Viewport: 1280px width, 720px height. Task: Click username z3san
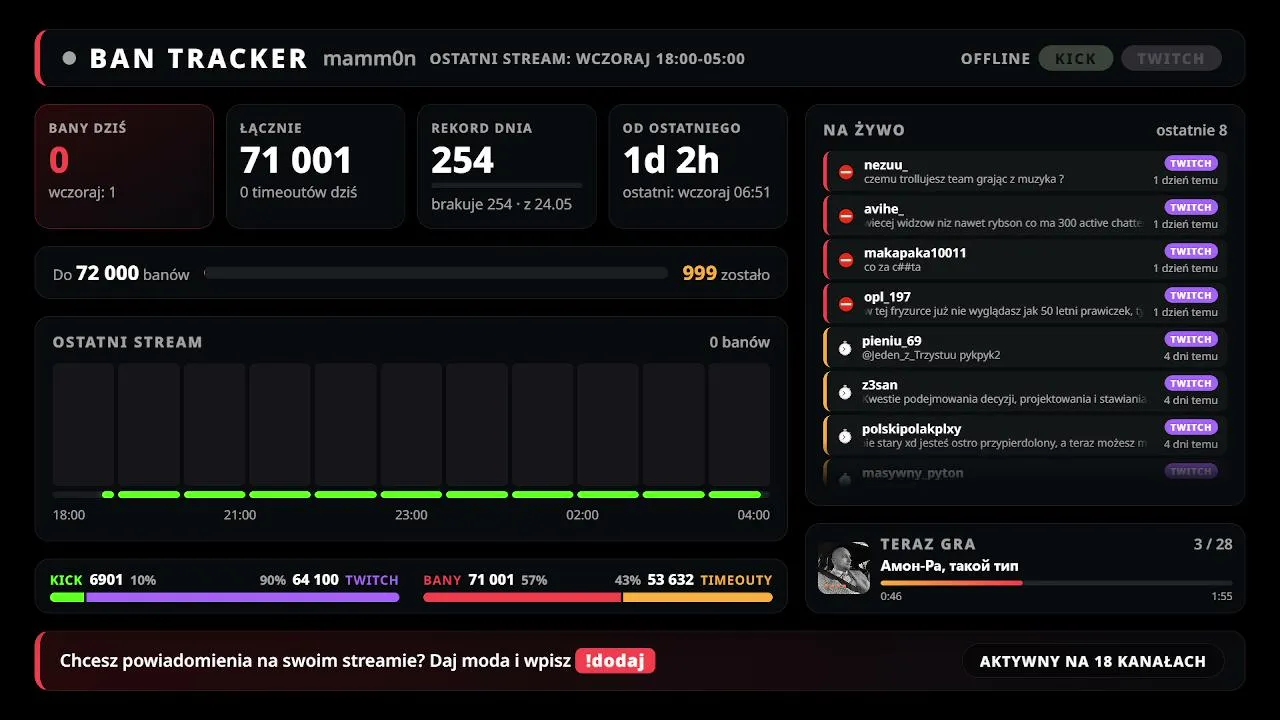coord(880,385)
